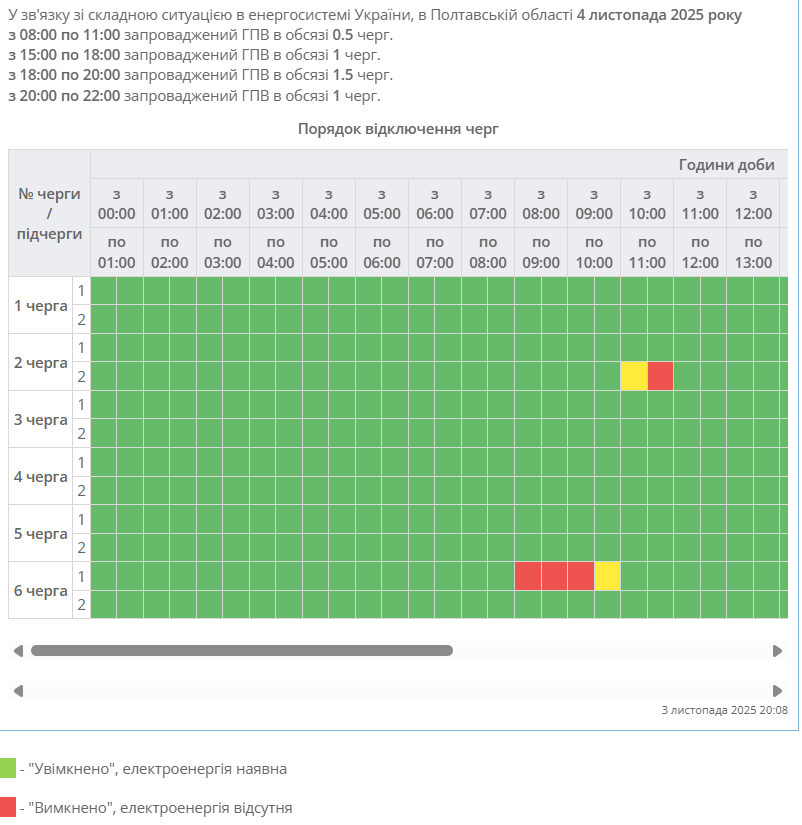Click the lower scrollbar's right arrow

(x=778, y=691)
